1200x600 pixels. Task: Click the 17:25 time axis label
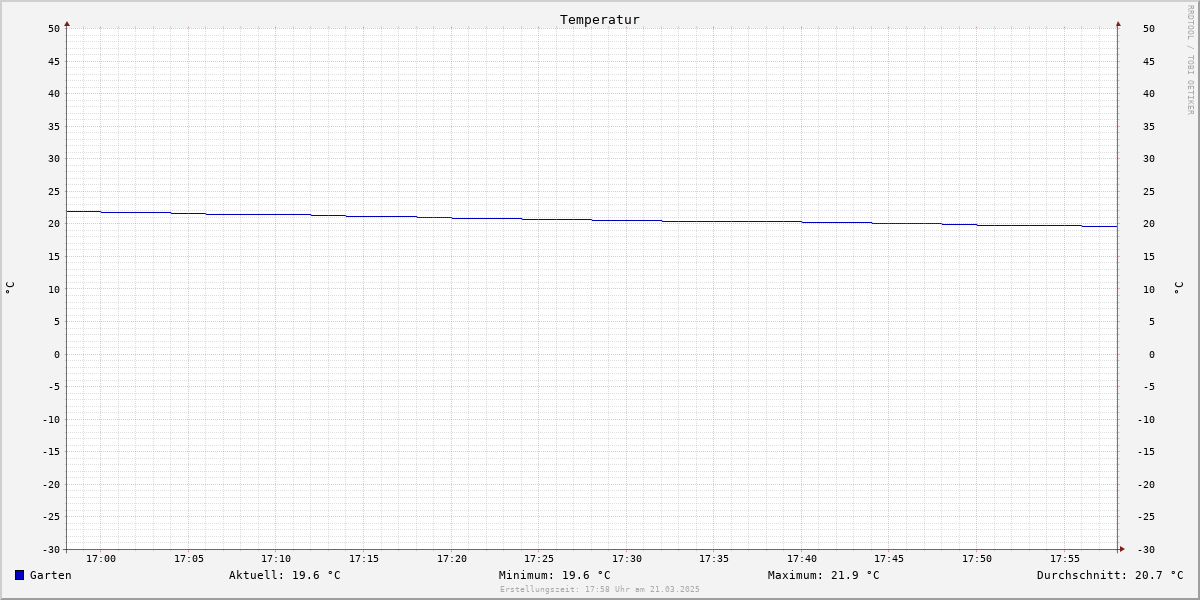[539, 558]
